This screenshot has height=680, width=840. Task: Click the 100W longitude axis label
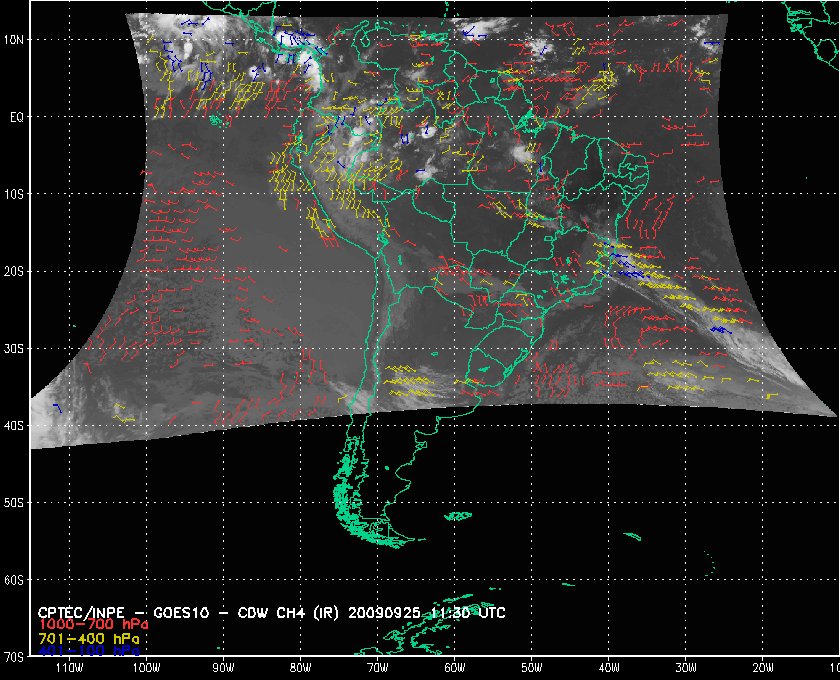146,668
